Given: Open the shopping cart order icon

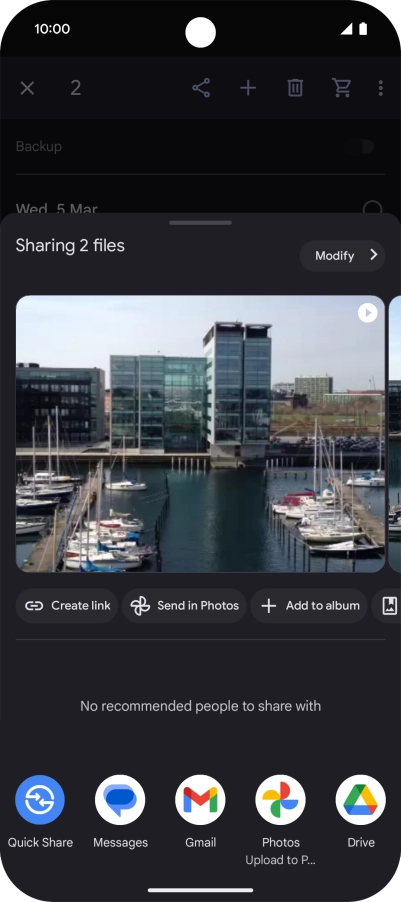Looking at the screenshot, I should coord(342,88).
